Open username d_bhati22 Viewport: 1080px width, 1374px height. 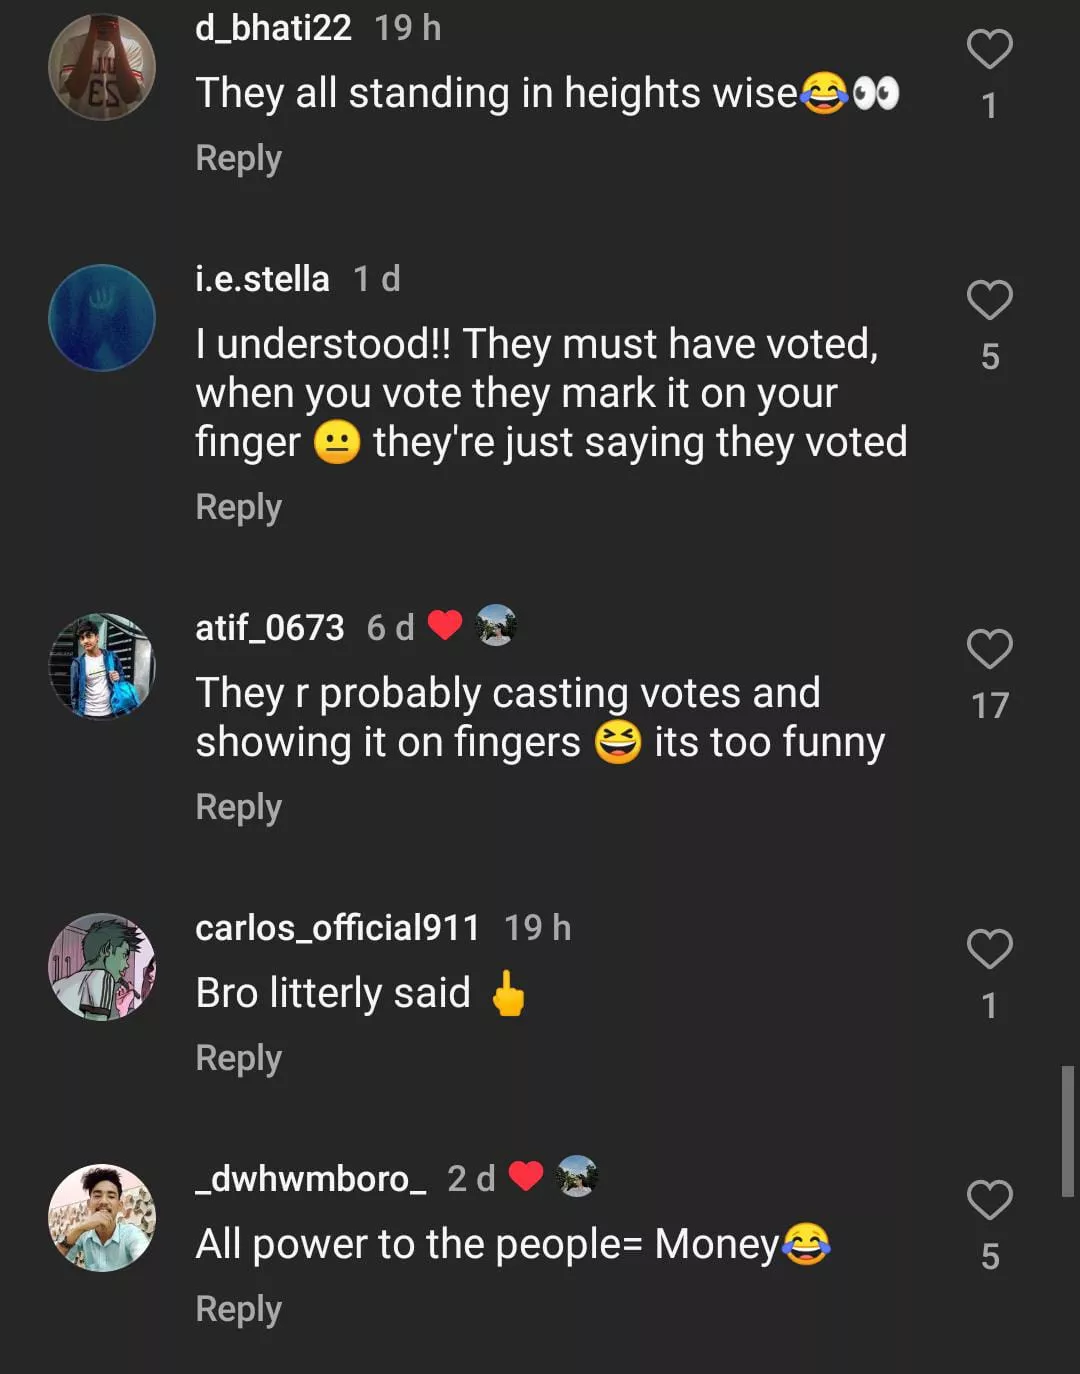[x=273, y=28]
